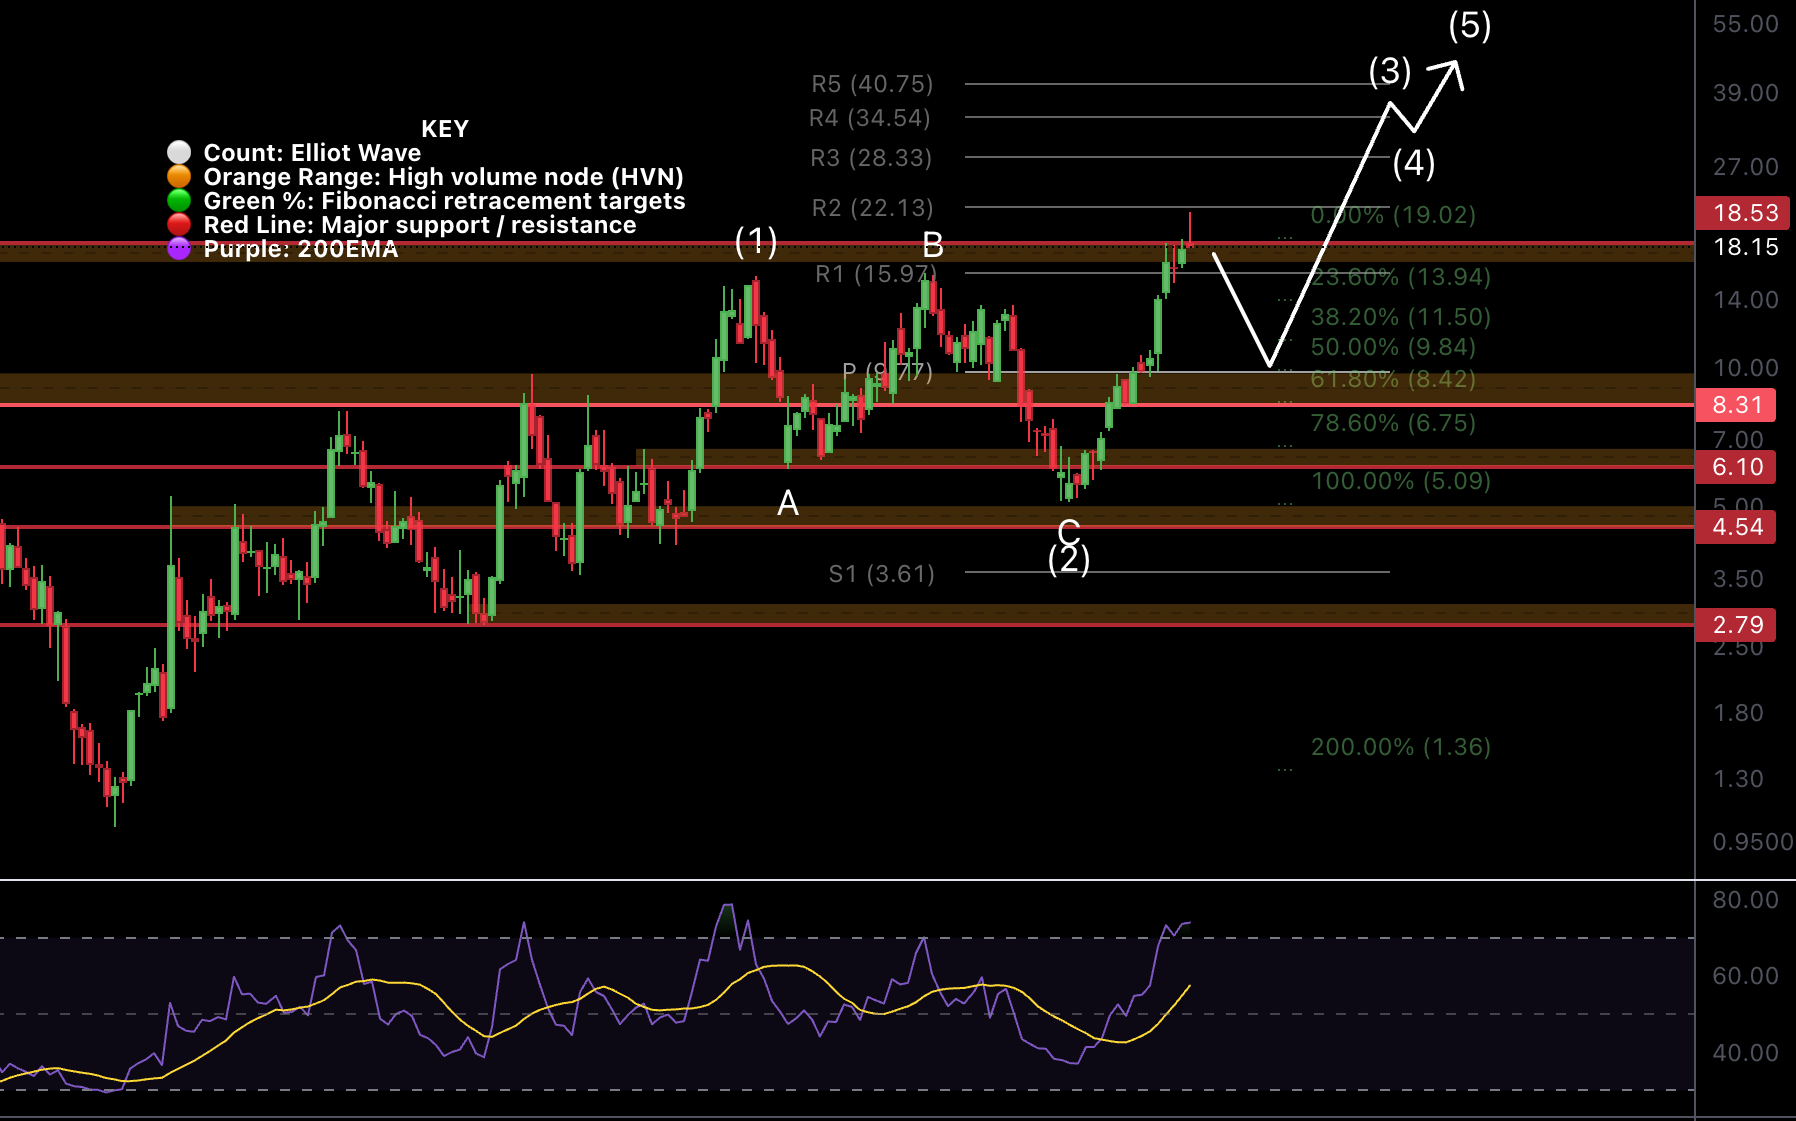Click the 3.50 price axis label
The height and width of the screenshot is (1121, 1796).
(1738, 579)
